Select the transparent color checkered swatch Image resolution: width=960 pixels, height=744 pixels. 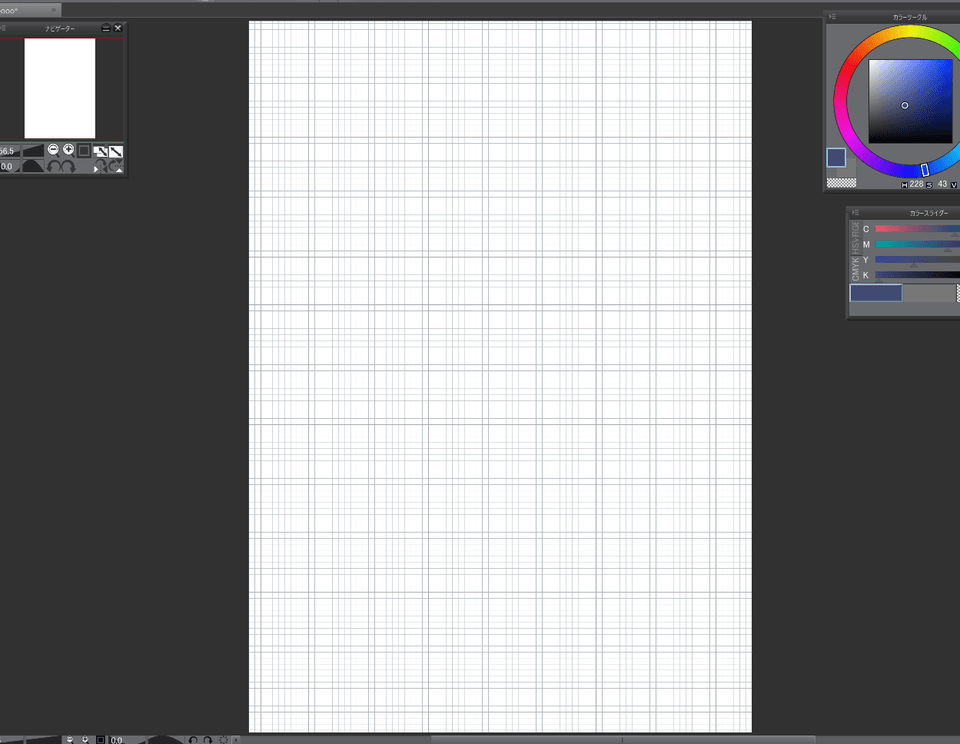pyautogui.click(x=841, y=183)
